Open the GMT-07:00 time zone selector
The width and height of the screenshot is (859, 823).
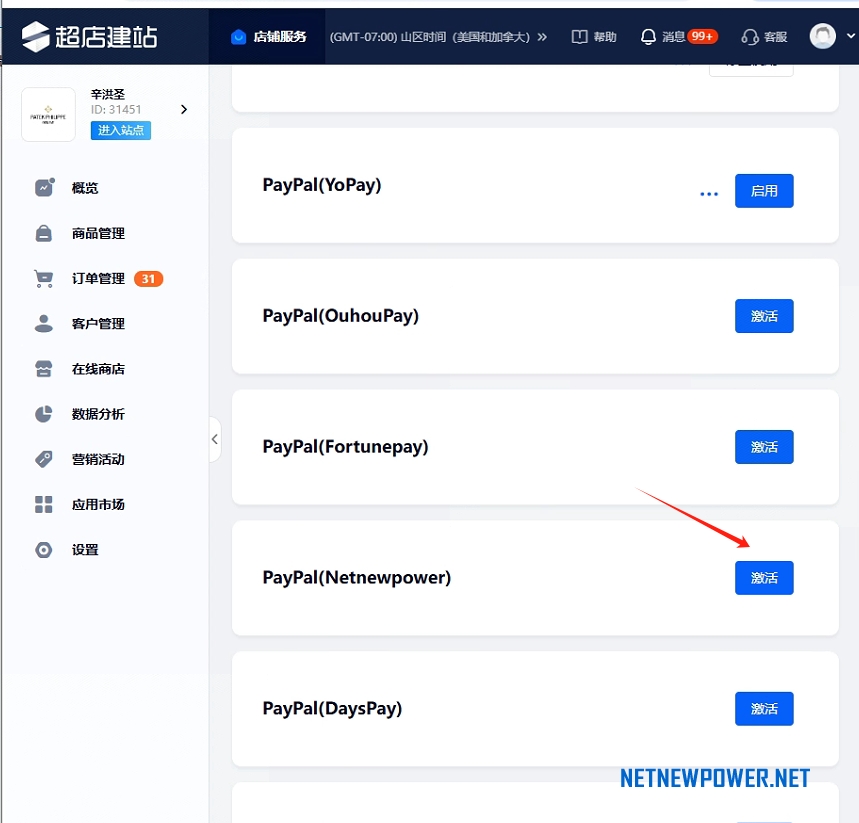coord(430,37)
